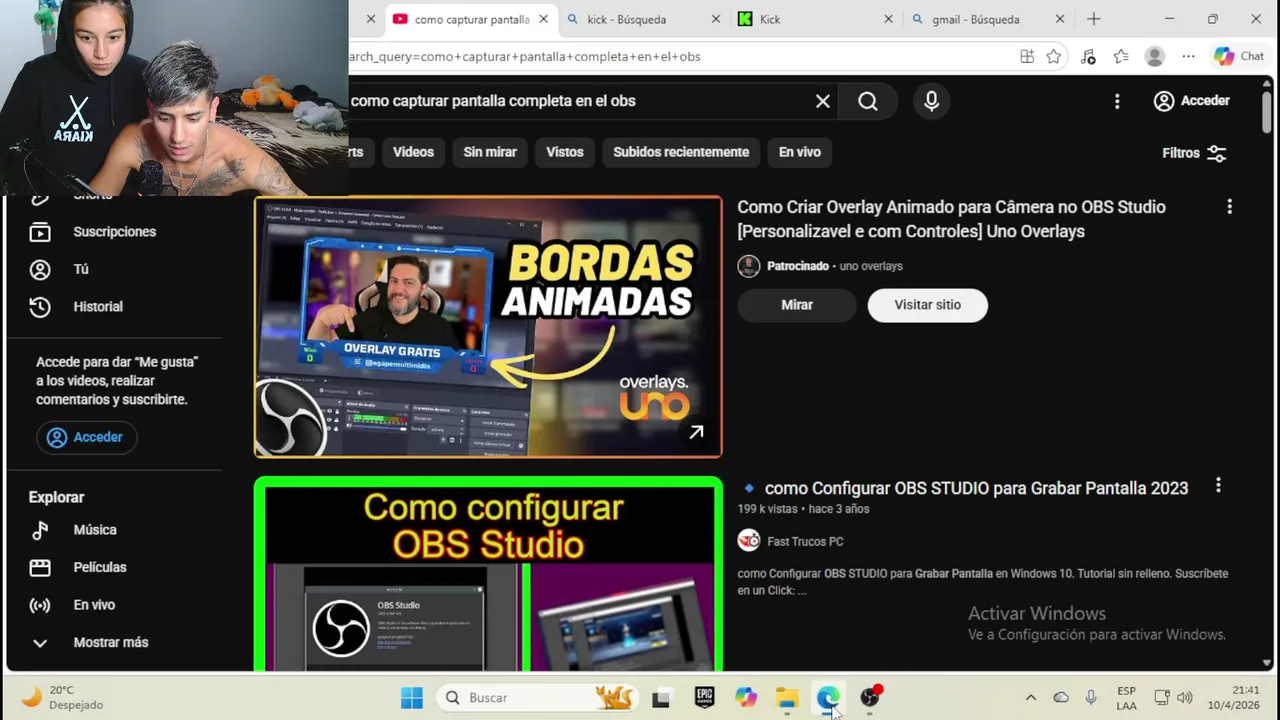This screenshot has width=1280, height=720.
Task: Open the weather widget showing 20°C
Action: pyautogui.click(x=63, y=698)
